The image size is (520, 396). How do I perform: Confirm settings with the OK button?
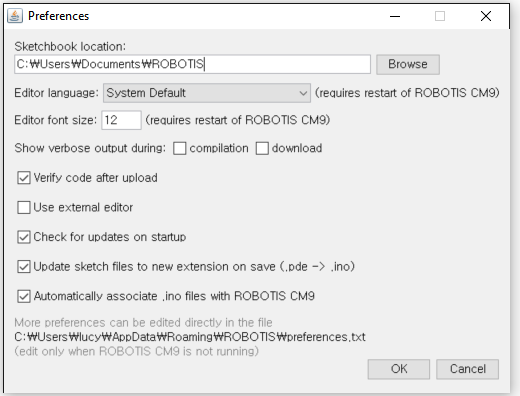(x=399, y=369)
